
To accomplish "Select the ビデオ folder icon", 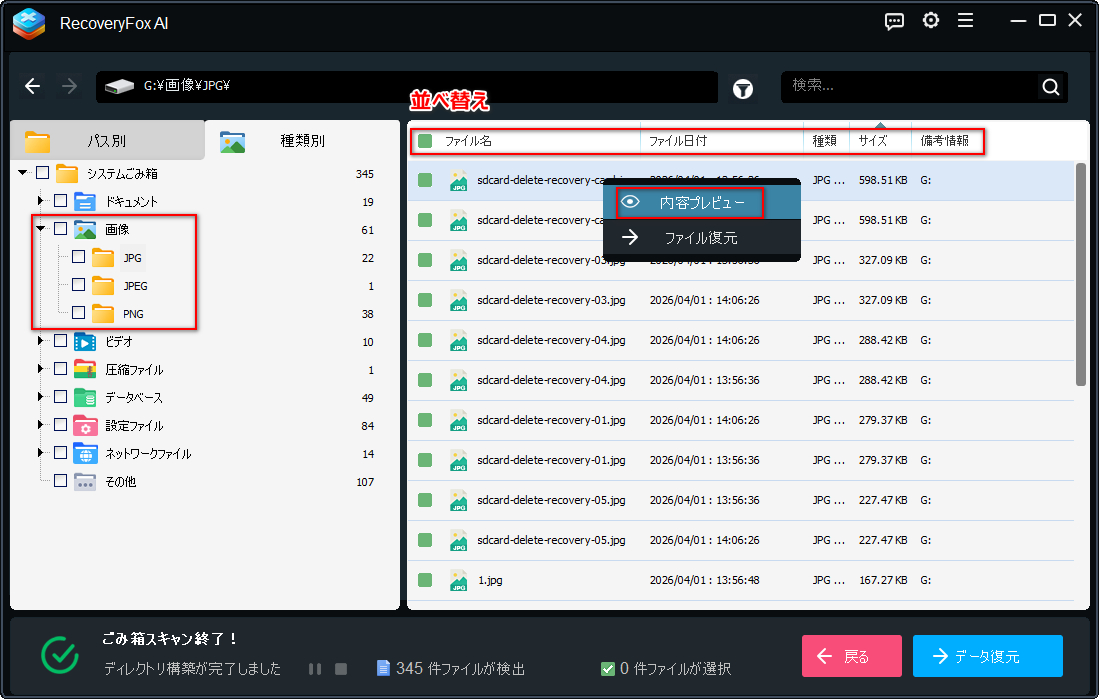I will coord(85,341).
